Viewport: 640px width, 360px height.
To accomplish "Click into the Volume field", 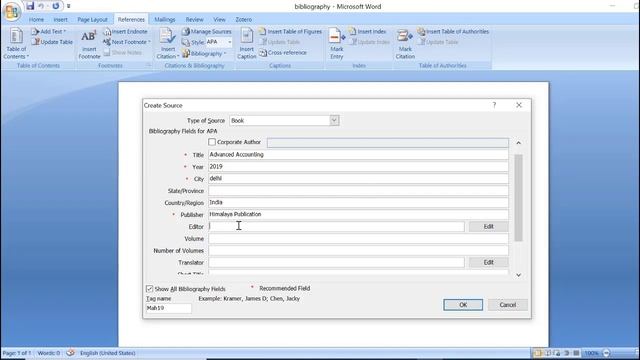I will [x=358, y=238].
